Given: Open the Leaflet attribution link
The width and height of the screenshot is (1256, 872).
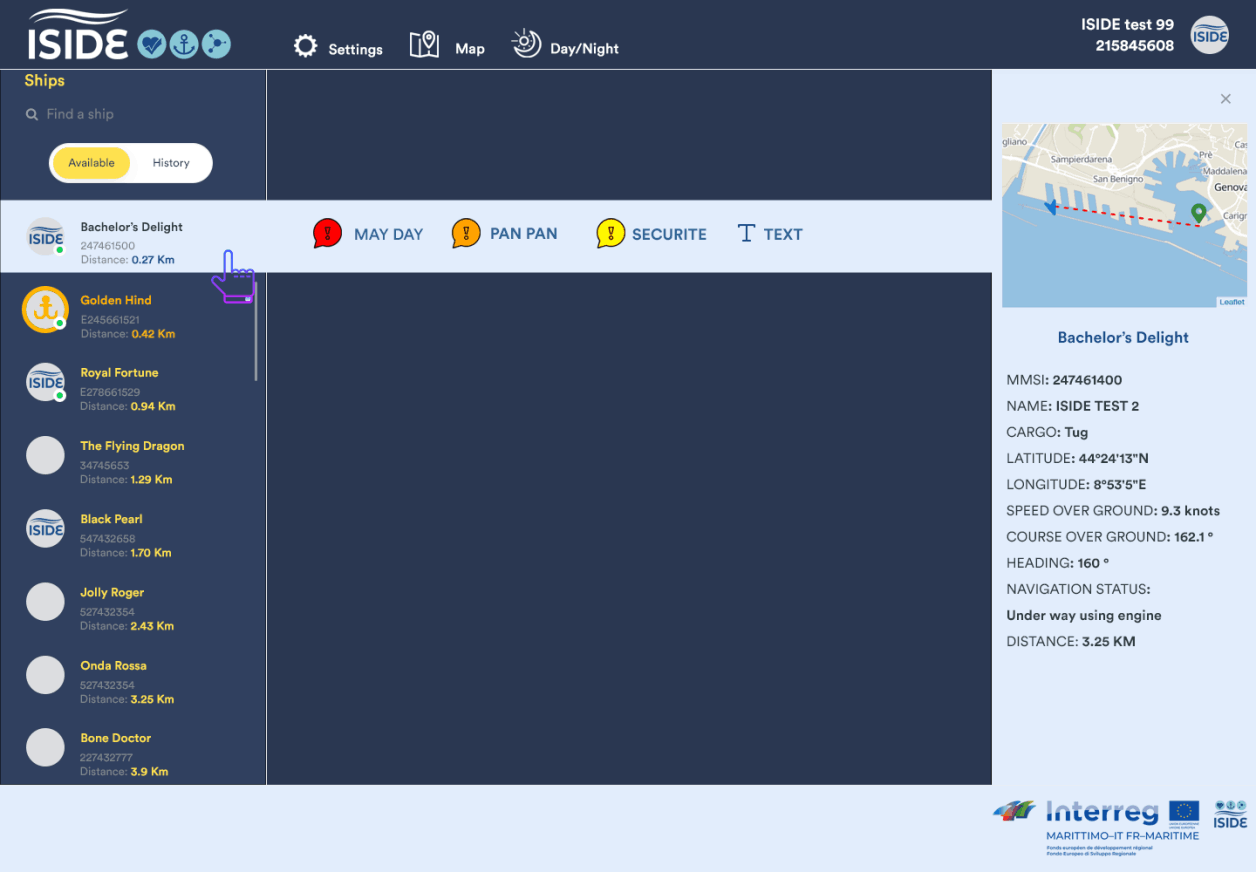Looking at the screenshot, I should [1234, 300].
